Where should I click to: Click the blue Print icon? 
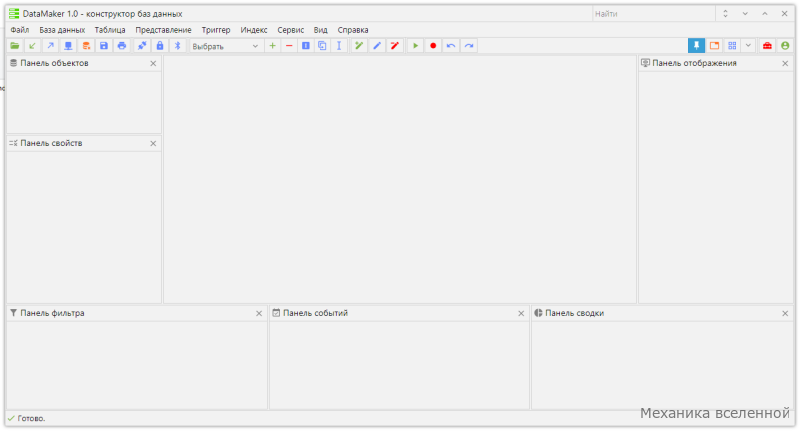tap(121, 46)
